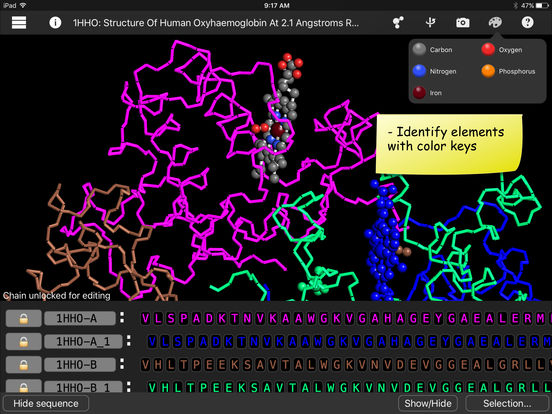Select the 1HHO-A_1 chain label
The height and width of the screenshot is (414, 552).
click(83, 341)
